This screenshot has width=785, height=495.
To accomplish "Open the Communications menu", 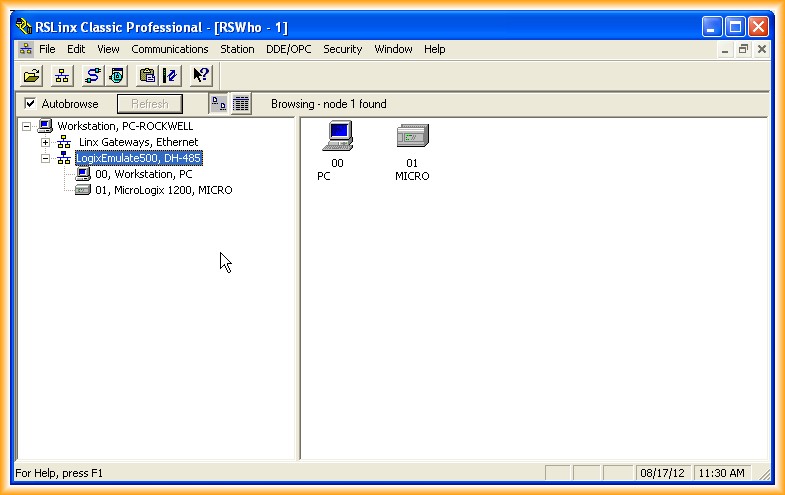I will click(169, 49).
